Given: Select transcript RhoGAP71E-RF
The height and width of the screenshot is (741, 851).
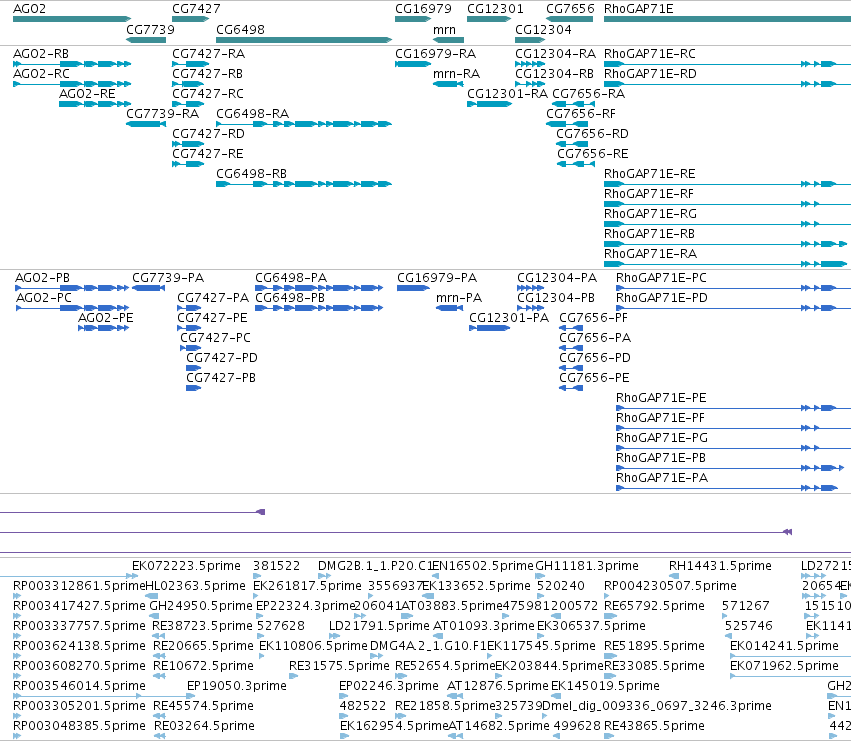Looking at the screenshot, I should [x=649, y=194].
